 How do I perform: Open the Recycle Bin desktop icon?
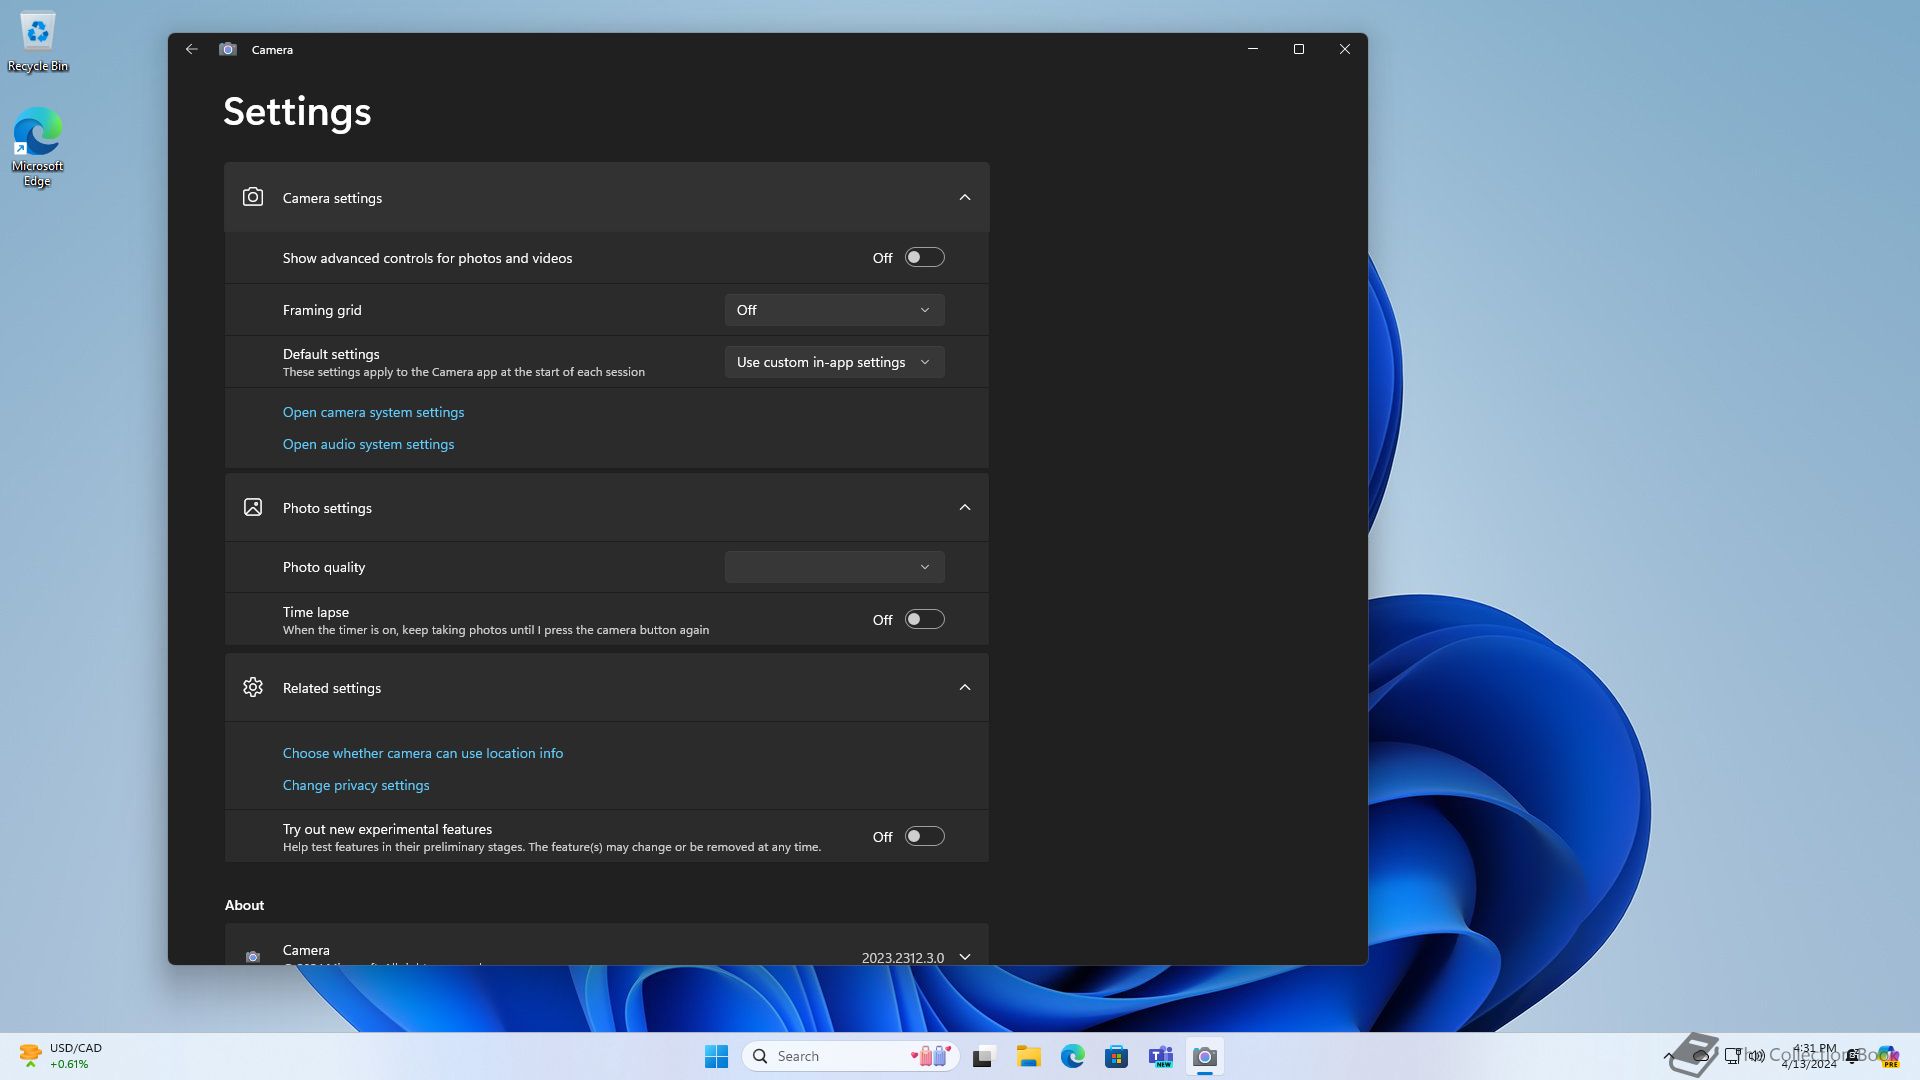point(38,43)
